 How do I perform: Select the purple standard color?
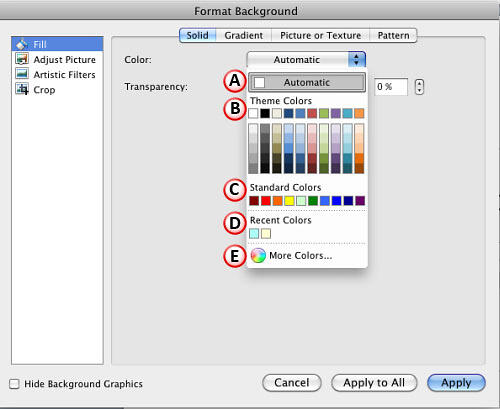(x=360, y=201)
